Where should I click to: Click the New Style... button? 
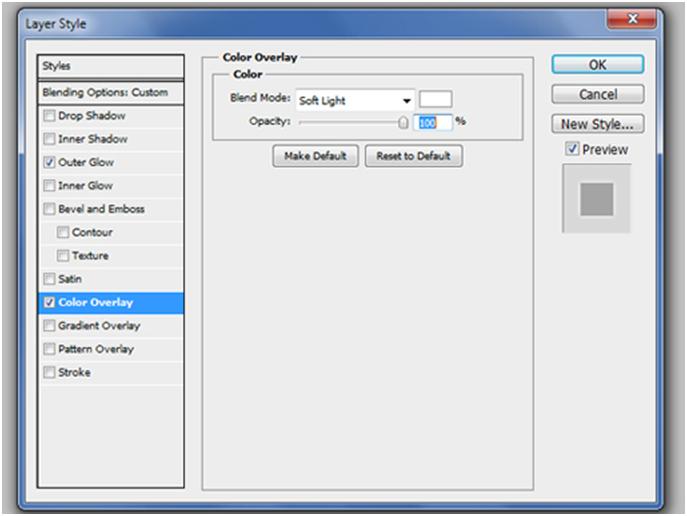598,124
